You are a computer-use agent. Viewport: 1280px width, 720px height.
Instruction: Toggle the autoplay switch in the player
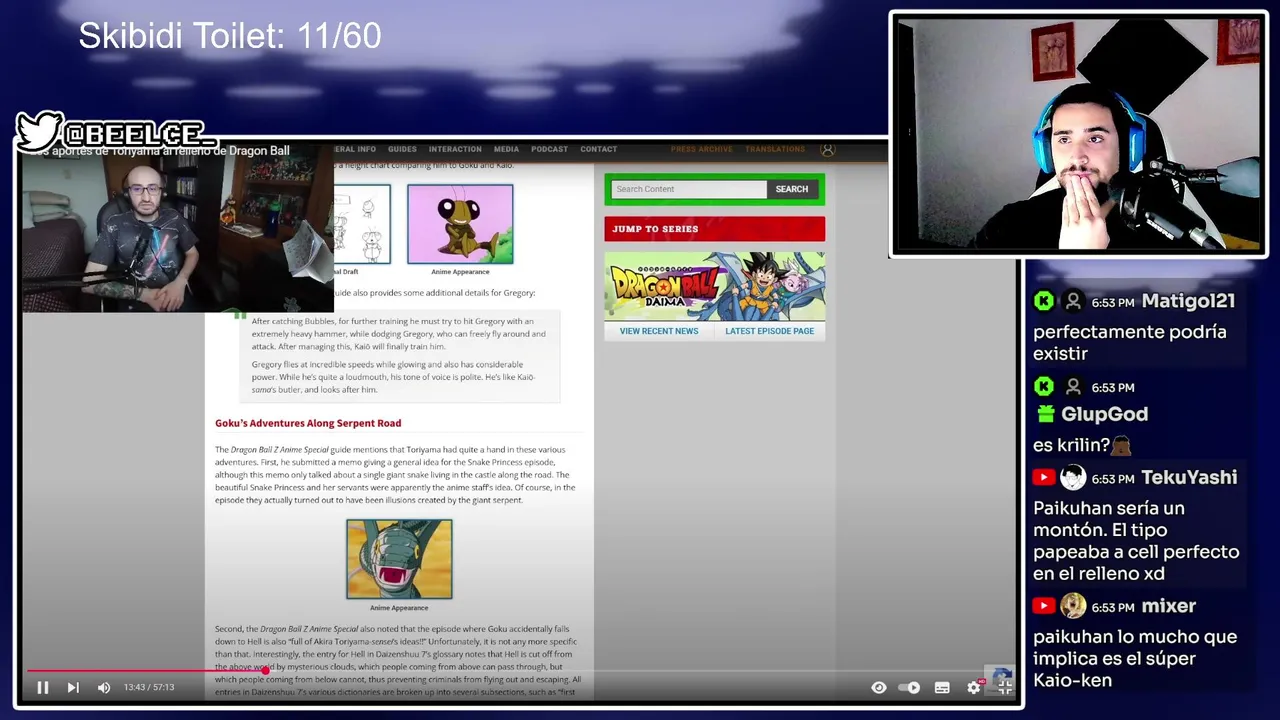pyautogui.click(x=909, y=687)
